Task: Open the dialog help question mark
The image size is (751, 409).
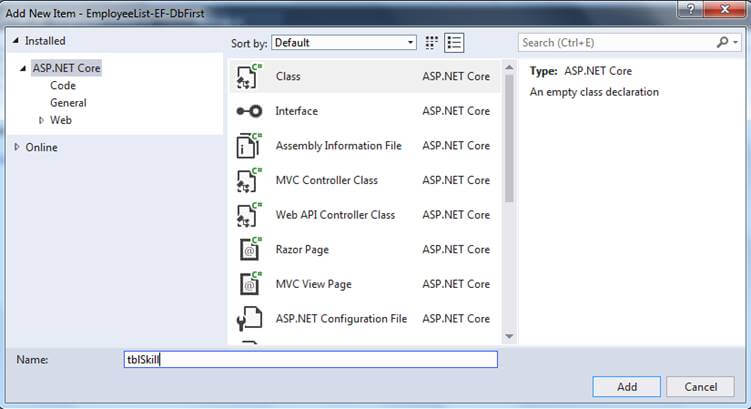Action: click(x=691, y=10)
